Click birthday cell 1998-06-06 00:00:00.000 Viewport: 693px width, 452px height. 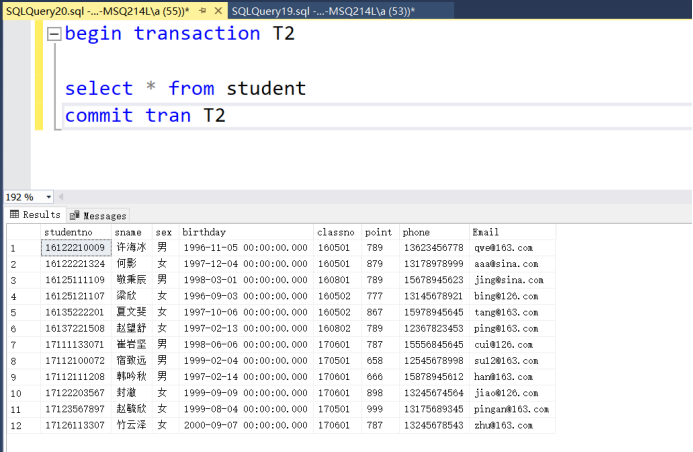(246, 345)
